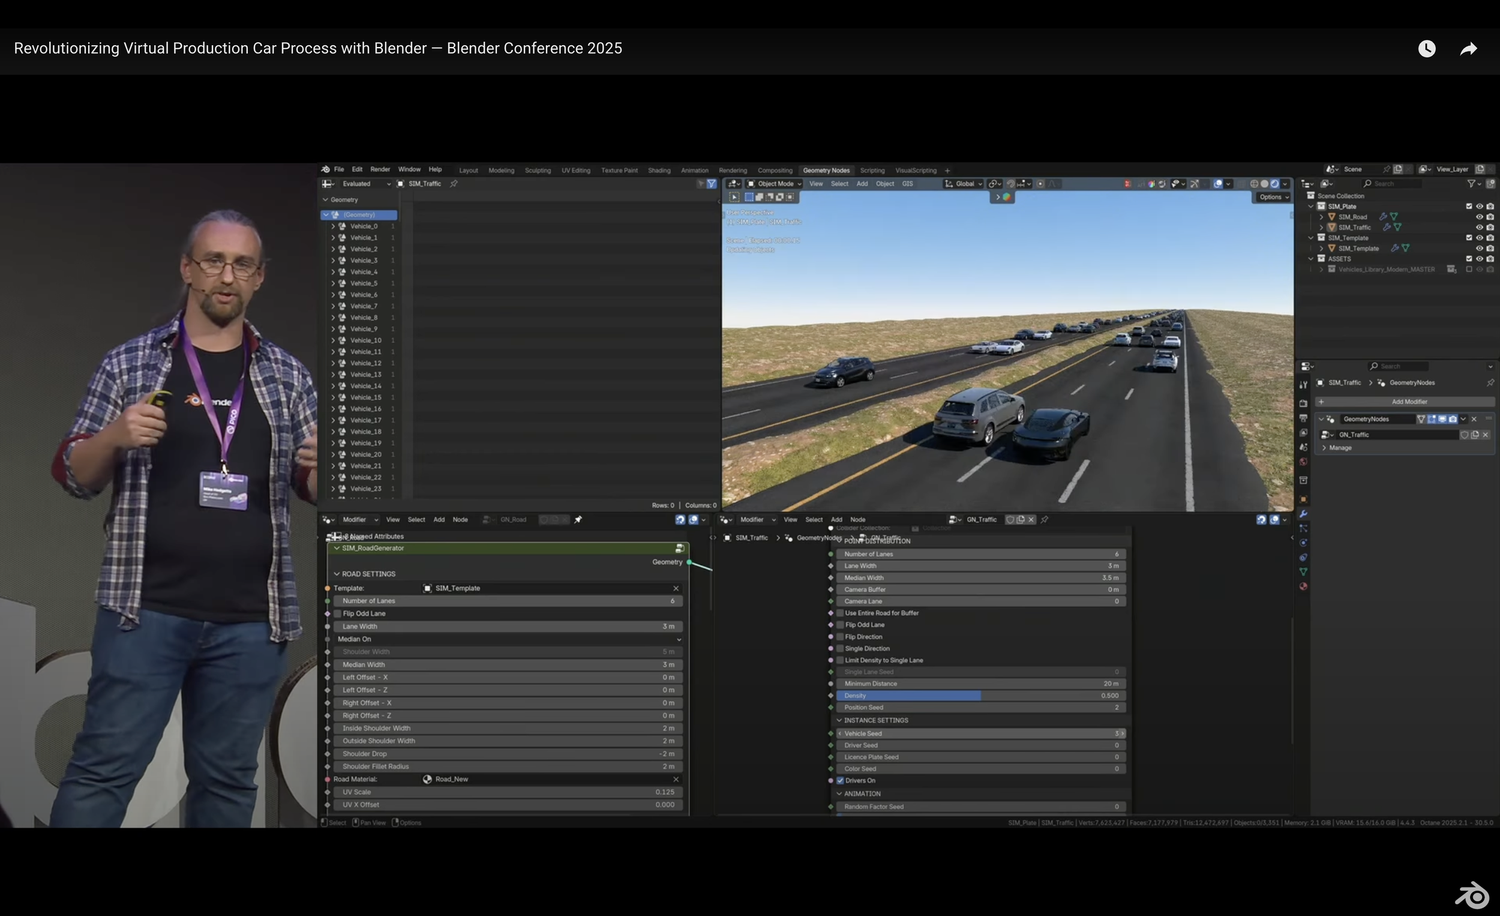This screenshot has height=916, width=1500.
Task: Adjust the Density slider
Action: point(980,696)
